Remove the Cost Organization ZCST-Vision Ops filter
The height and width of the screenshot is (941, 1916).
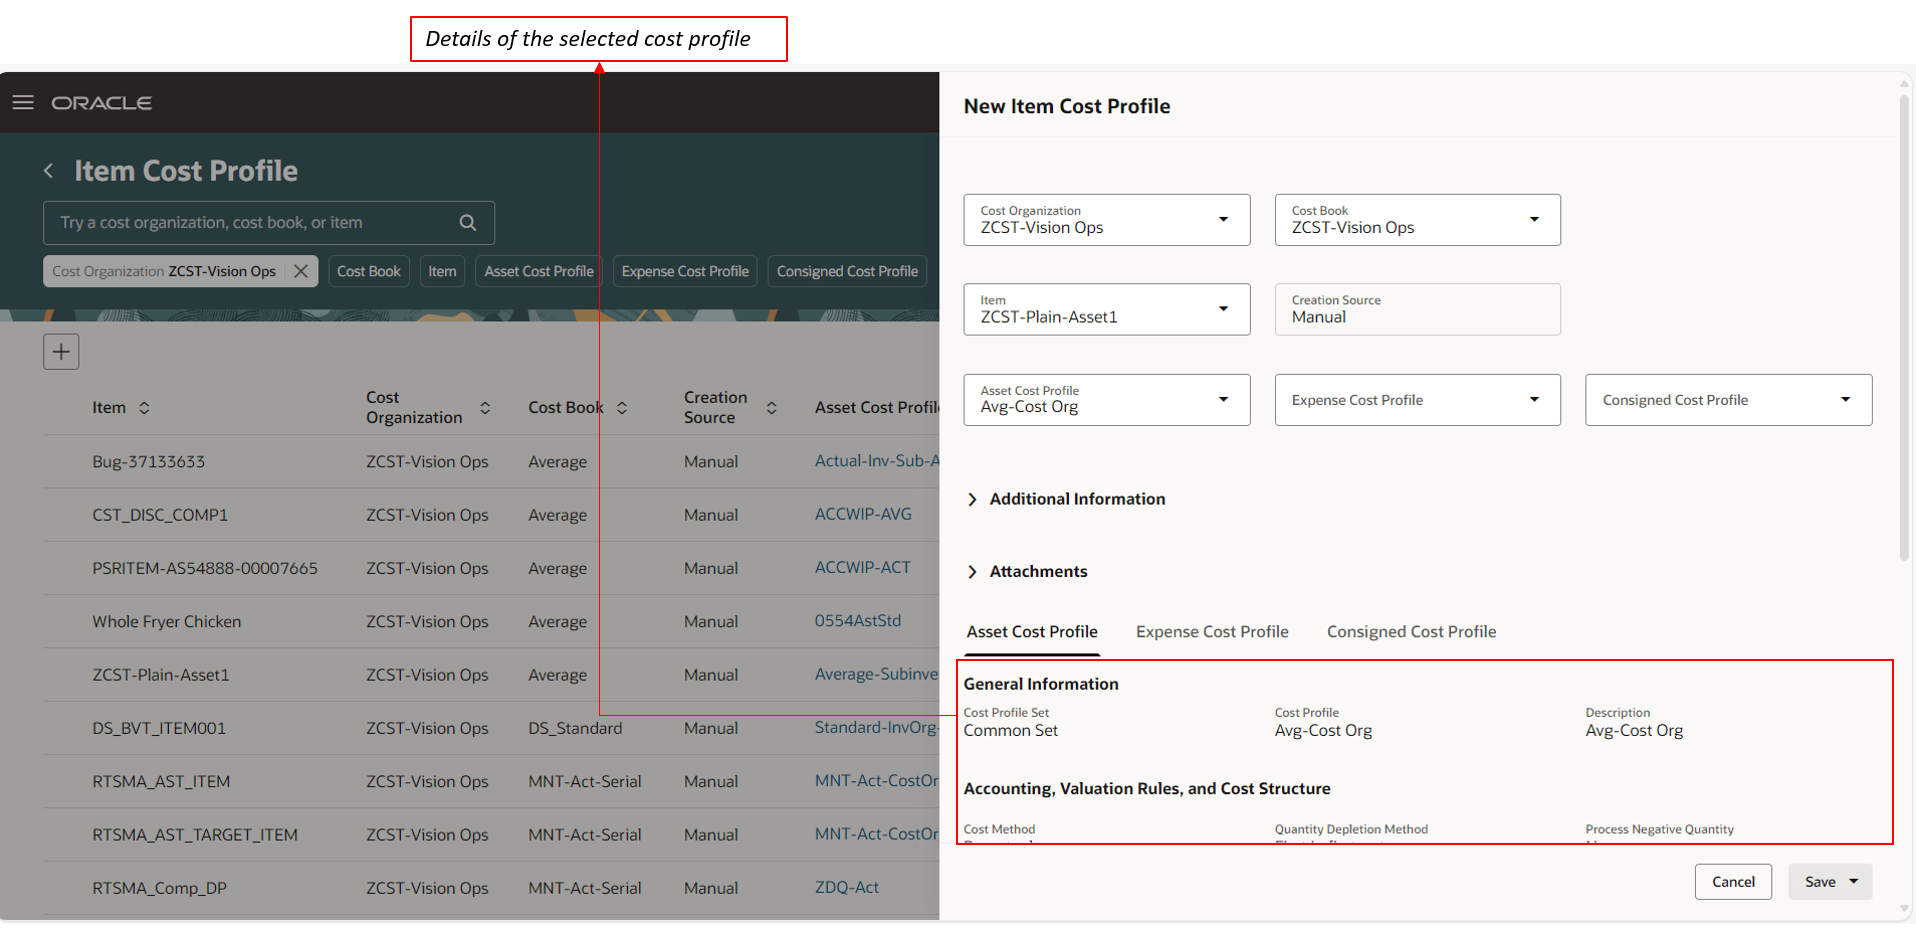[301, 271]
